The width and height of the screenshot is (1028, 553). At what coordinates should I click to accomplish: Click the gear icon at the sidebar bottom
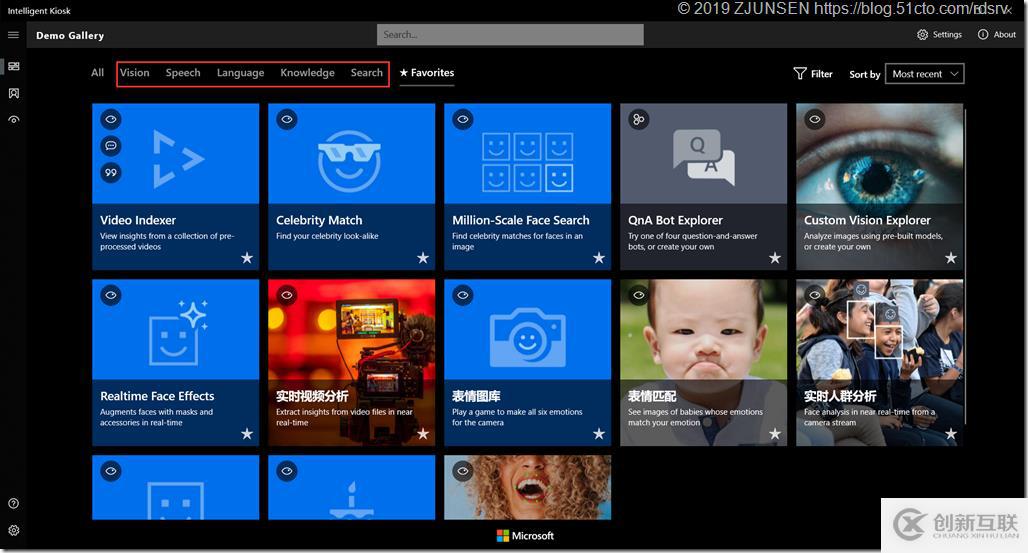coord(13,530)
